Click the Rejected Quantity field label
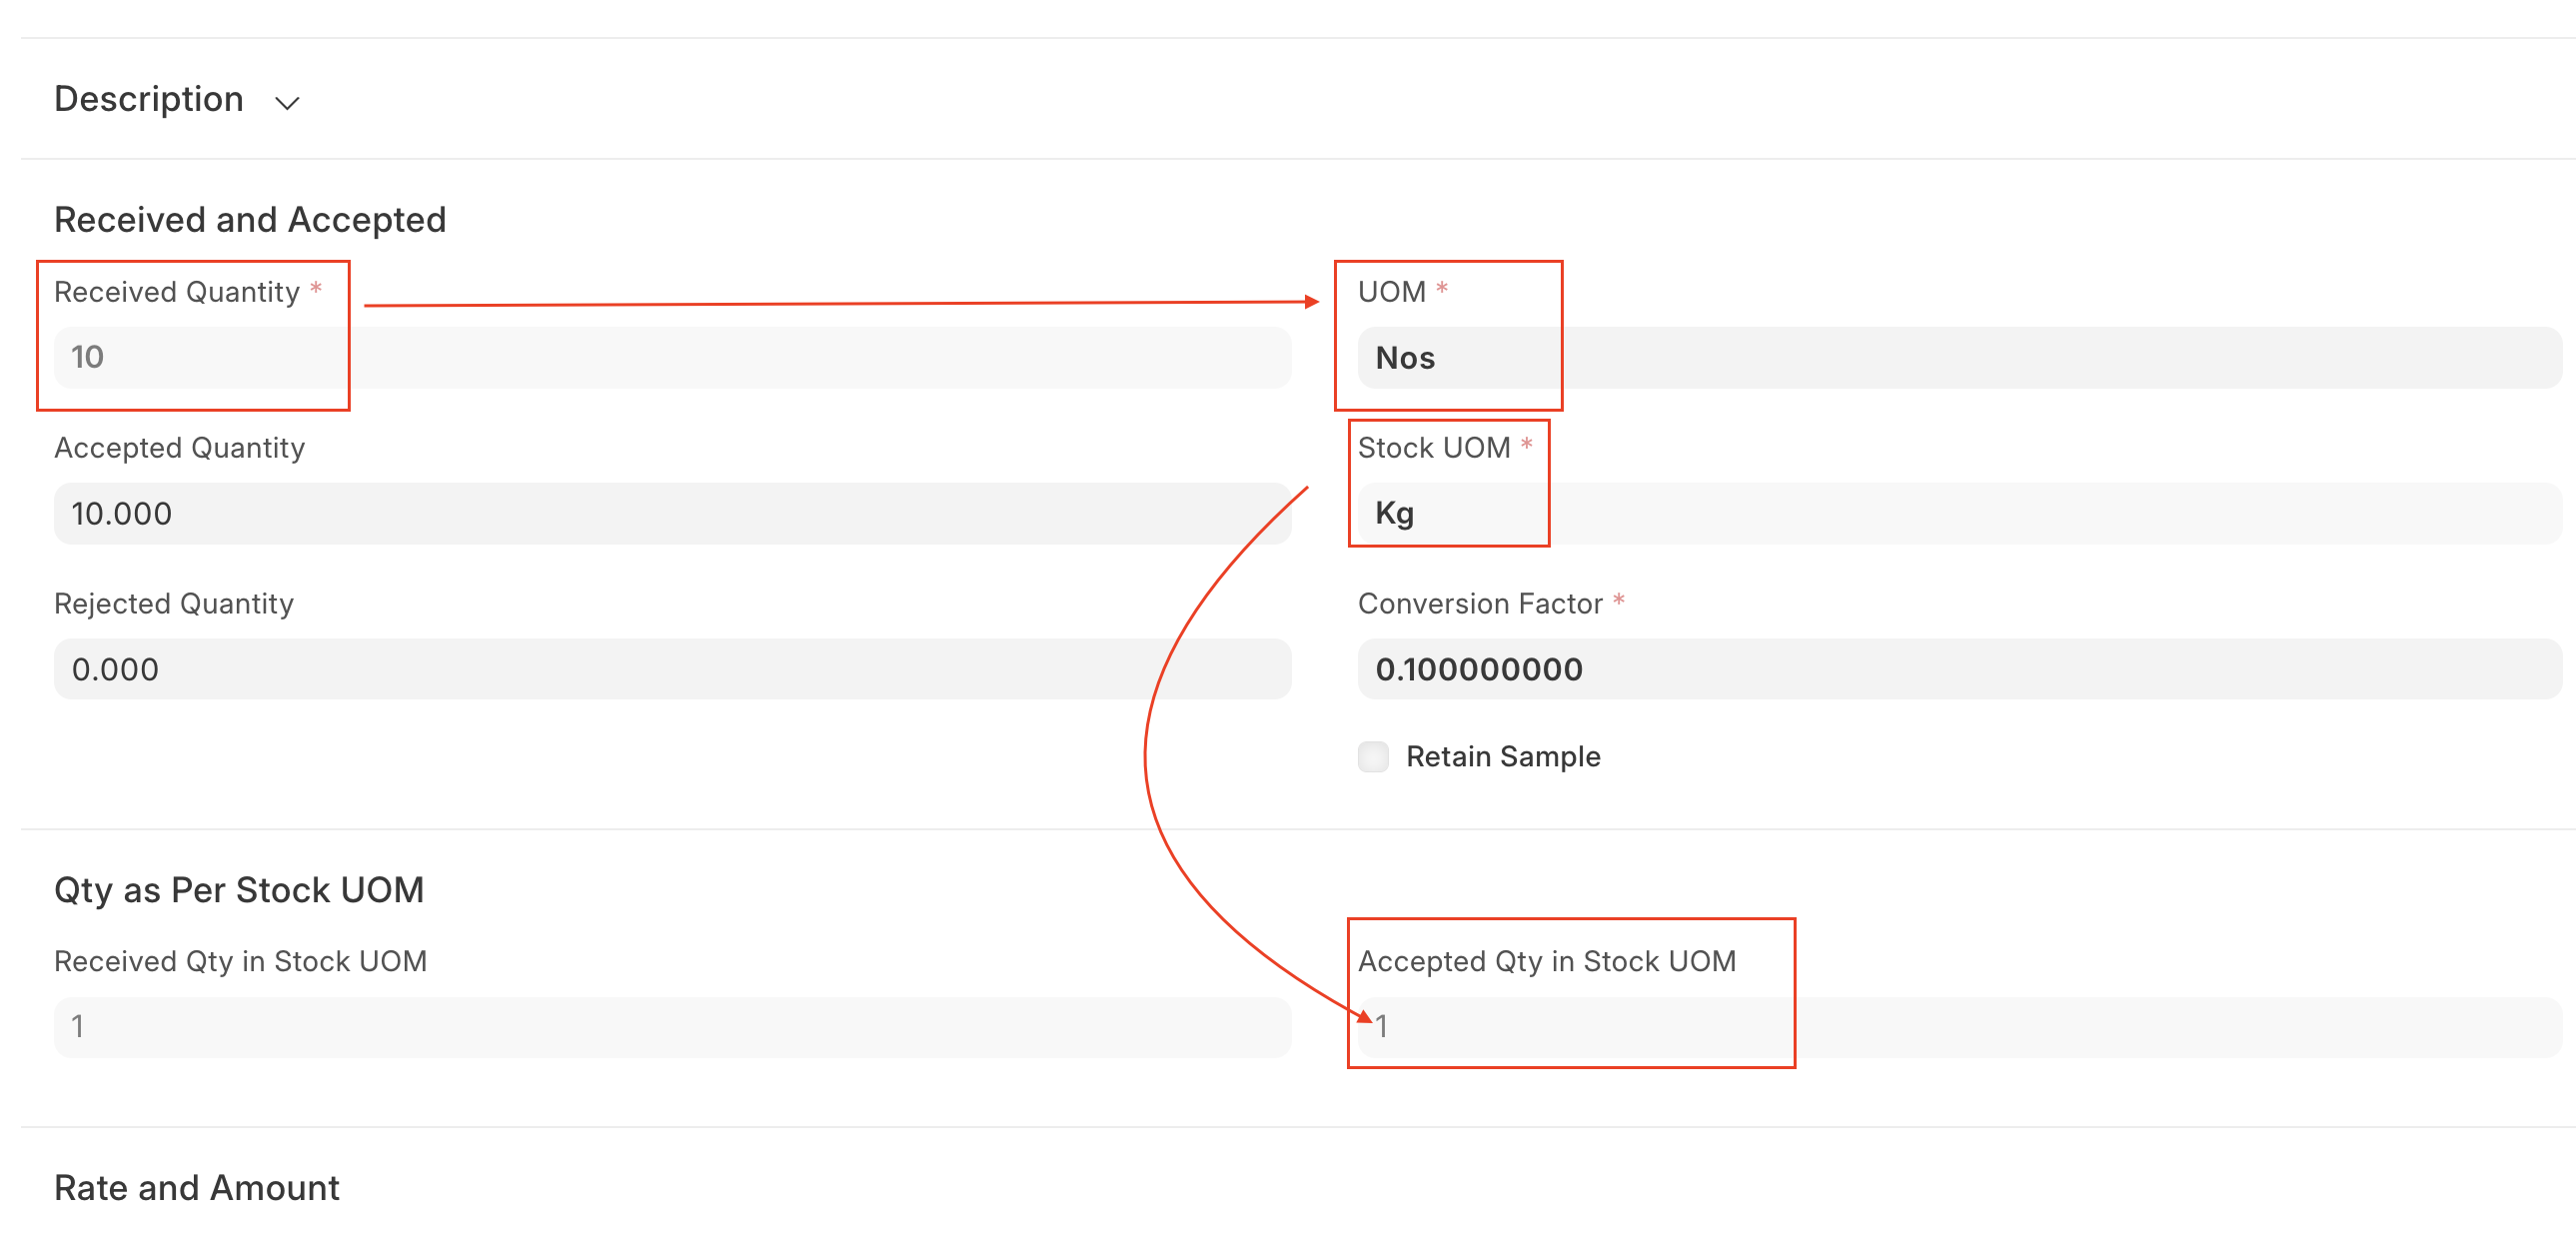The image size is (2576, 1233). point(174,604)
